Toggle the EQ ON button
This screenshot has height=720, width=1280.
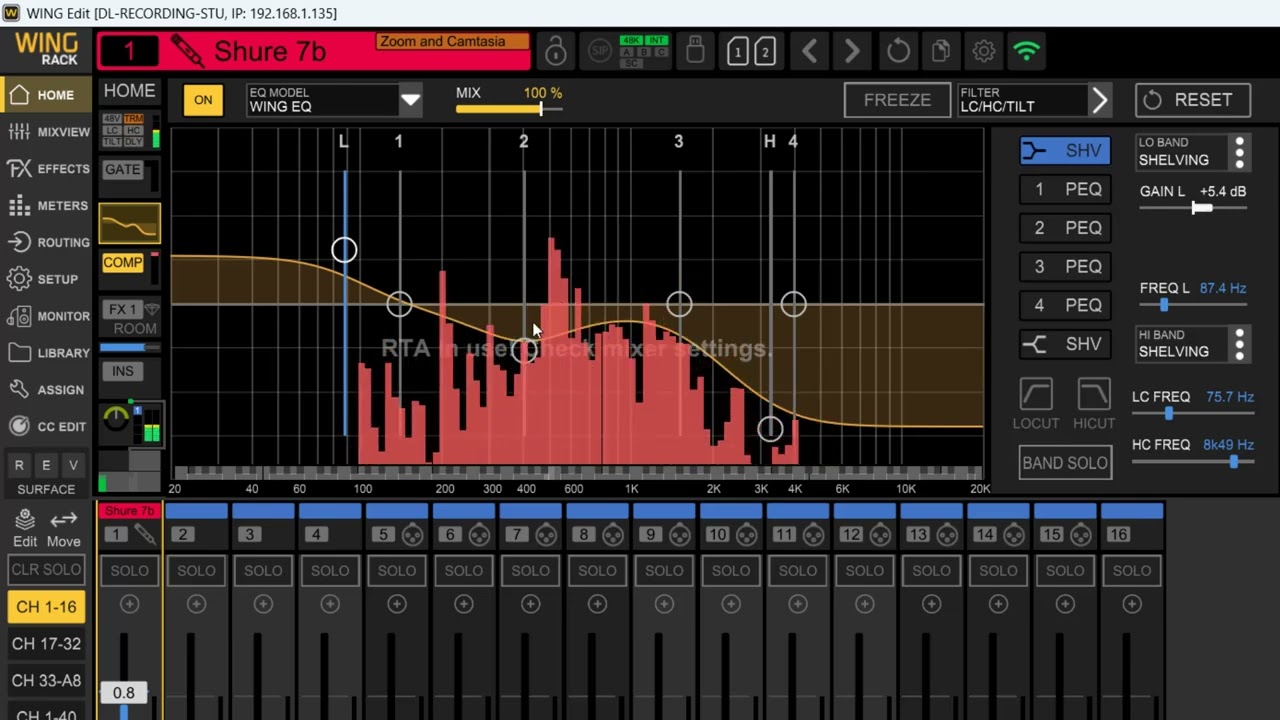click(203, 100)
